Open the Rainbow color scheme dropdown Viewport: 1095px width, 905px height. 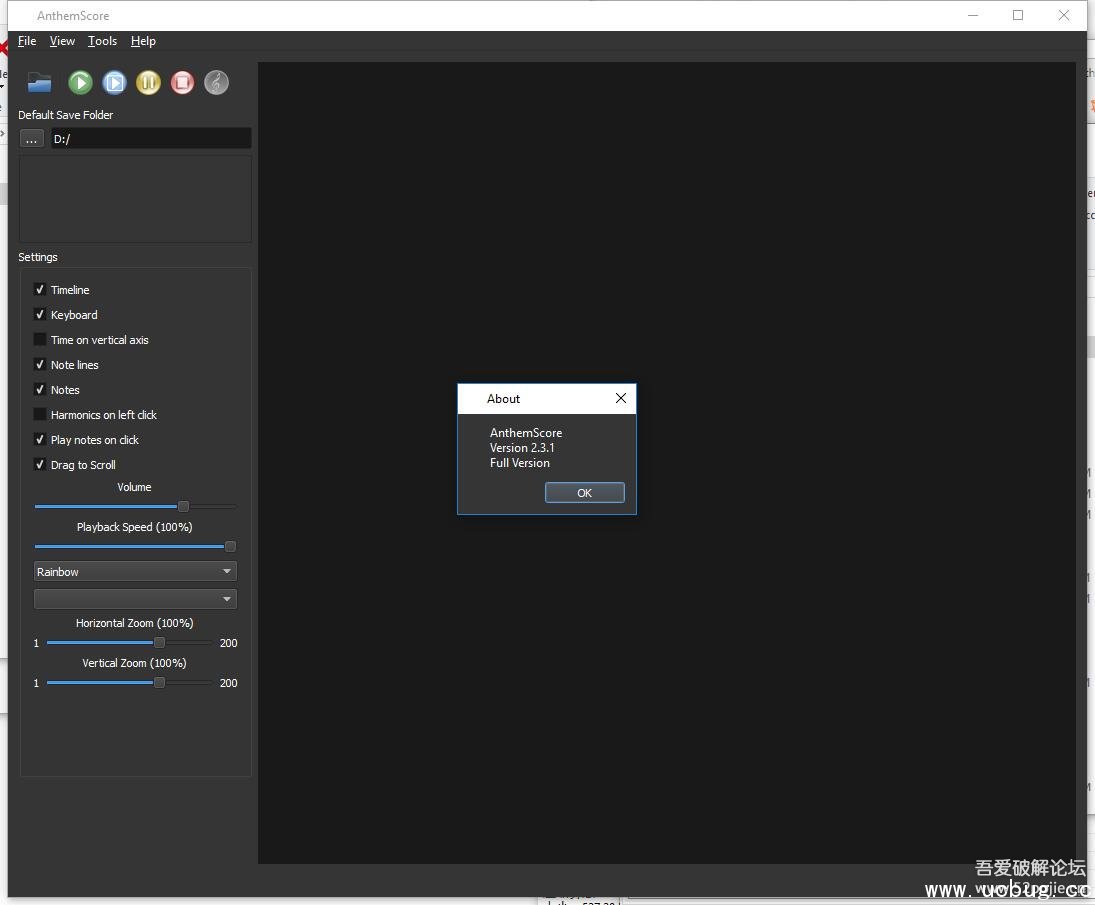point(135,572)
